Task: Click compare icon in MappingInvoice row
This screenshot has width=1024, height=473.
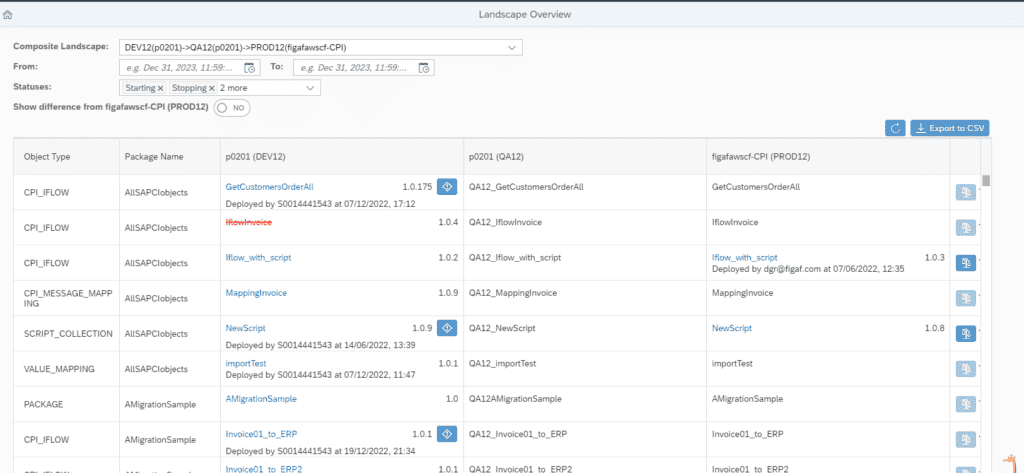Action: tap(967, 298)
